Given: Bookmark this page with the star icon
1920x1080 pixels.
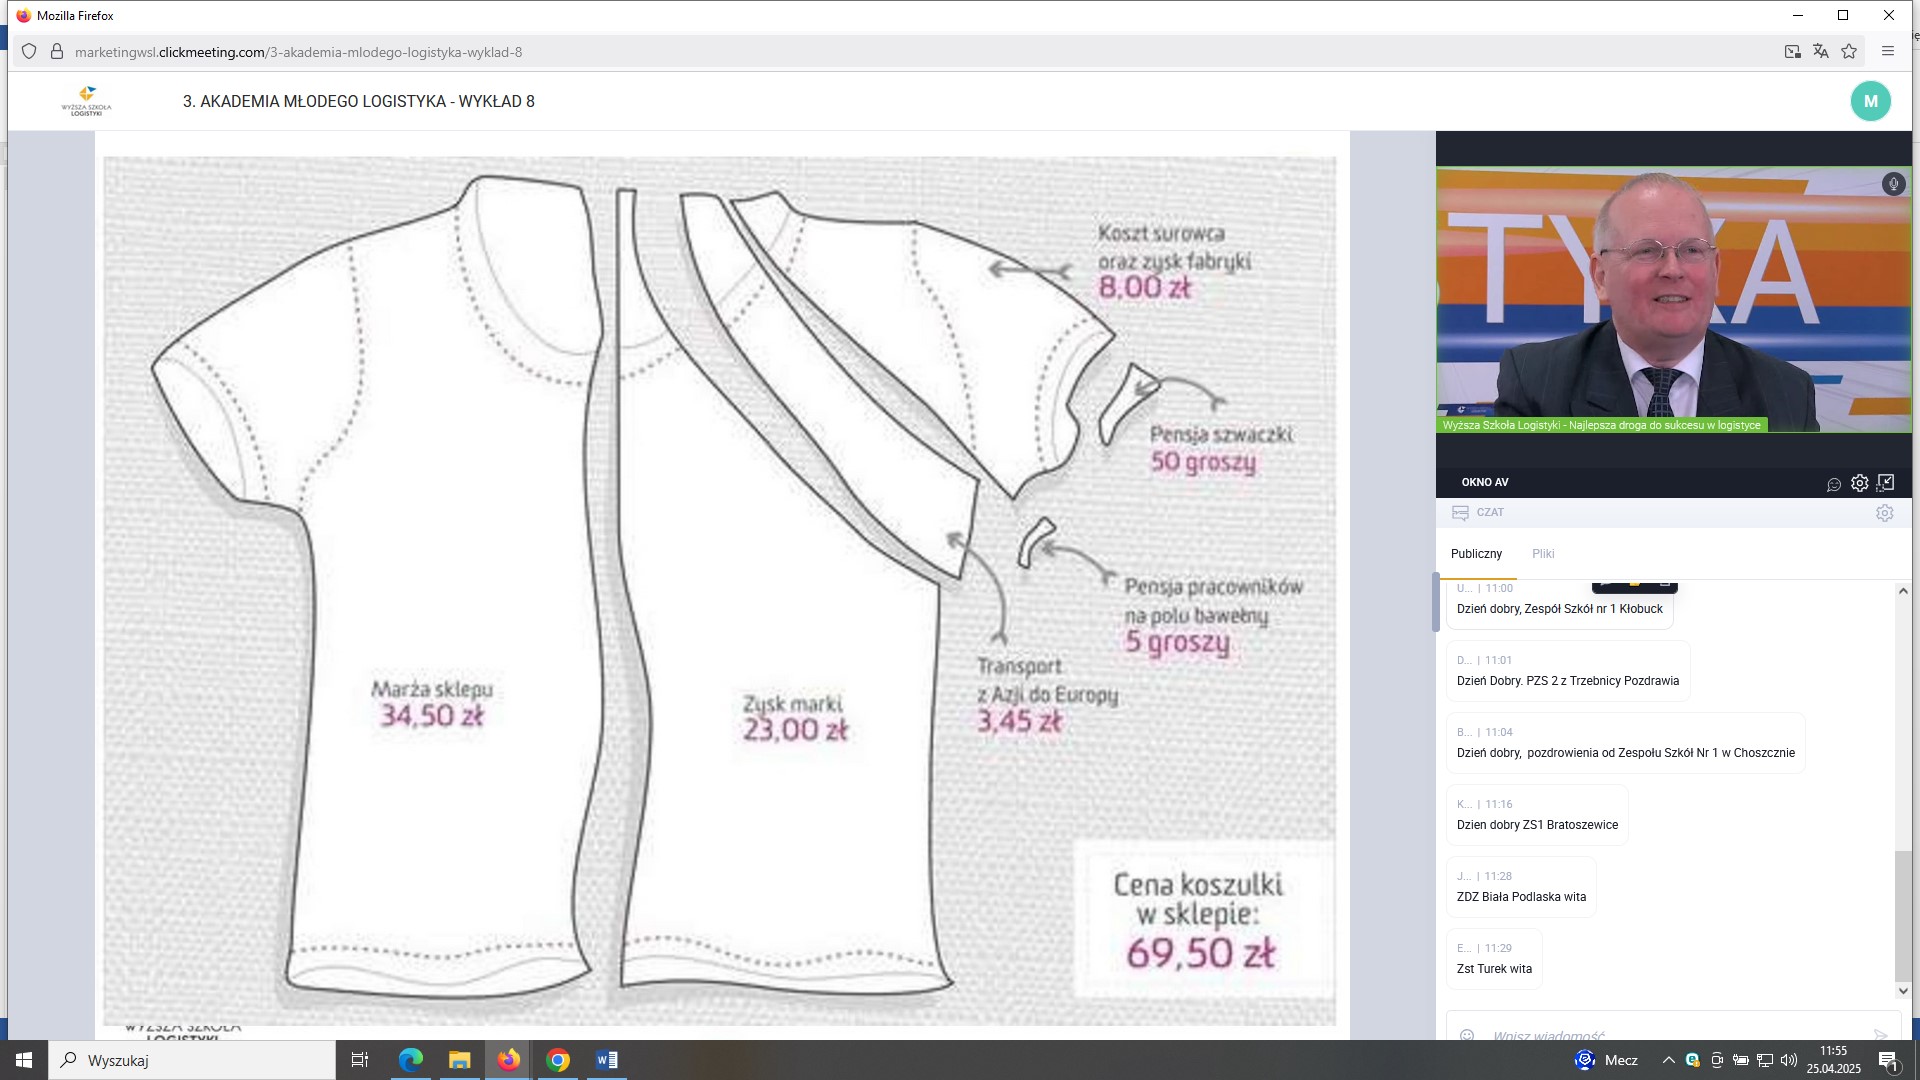Looking at the screenshot, I should [1849, 52].
